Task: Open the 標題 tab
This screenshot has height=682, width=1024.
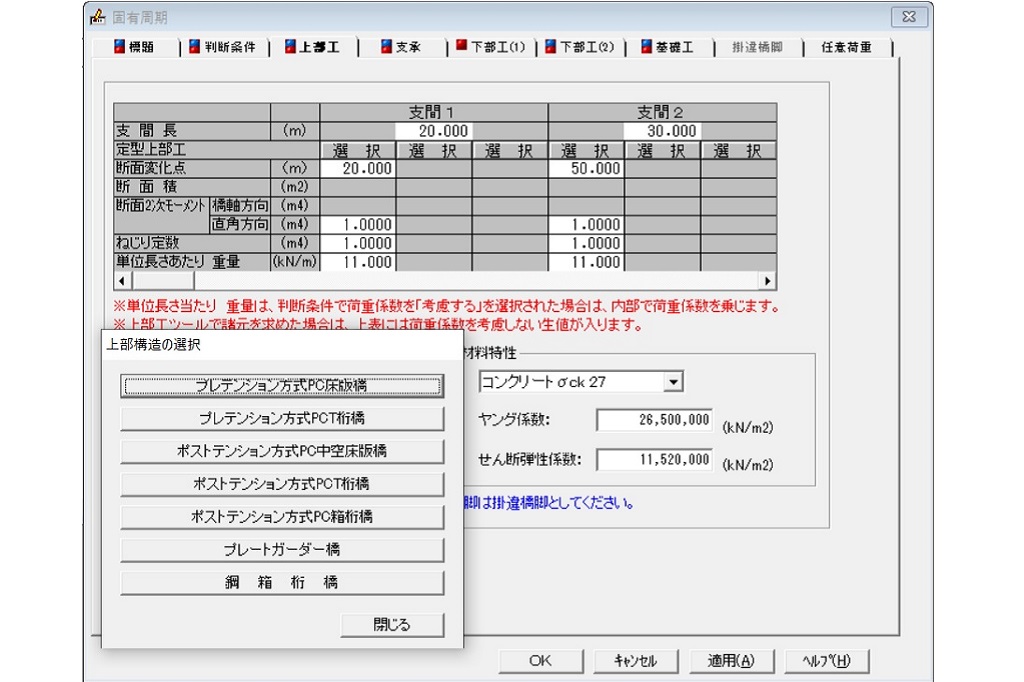Action: [x=135, y=47]
